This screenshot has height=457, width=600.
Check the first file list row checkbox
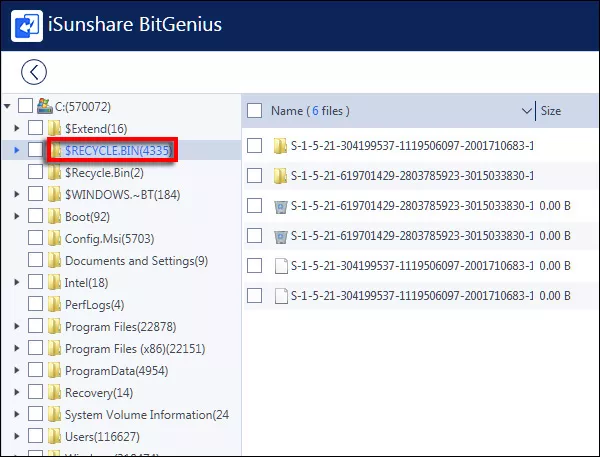coord(254,145)
